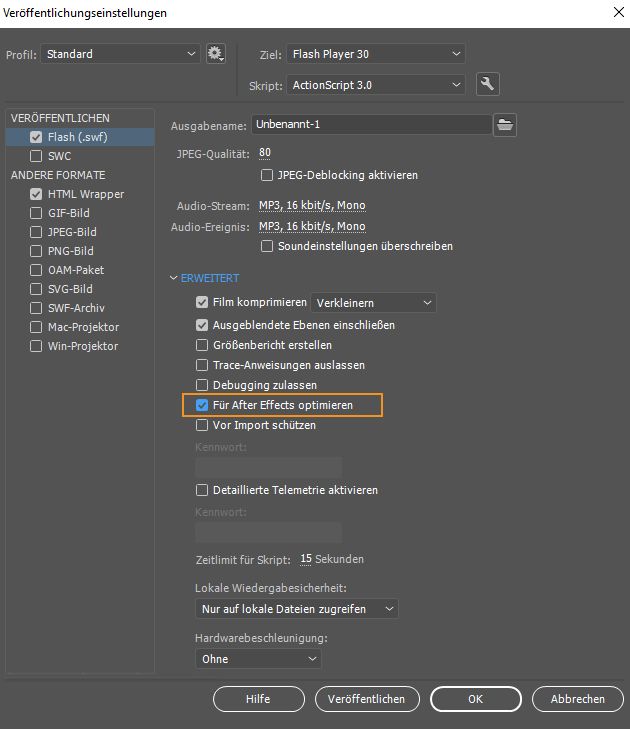Disable Für After Effects optimieren

pyautogui.click(x=202, y=405)
